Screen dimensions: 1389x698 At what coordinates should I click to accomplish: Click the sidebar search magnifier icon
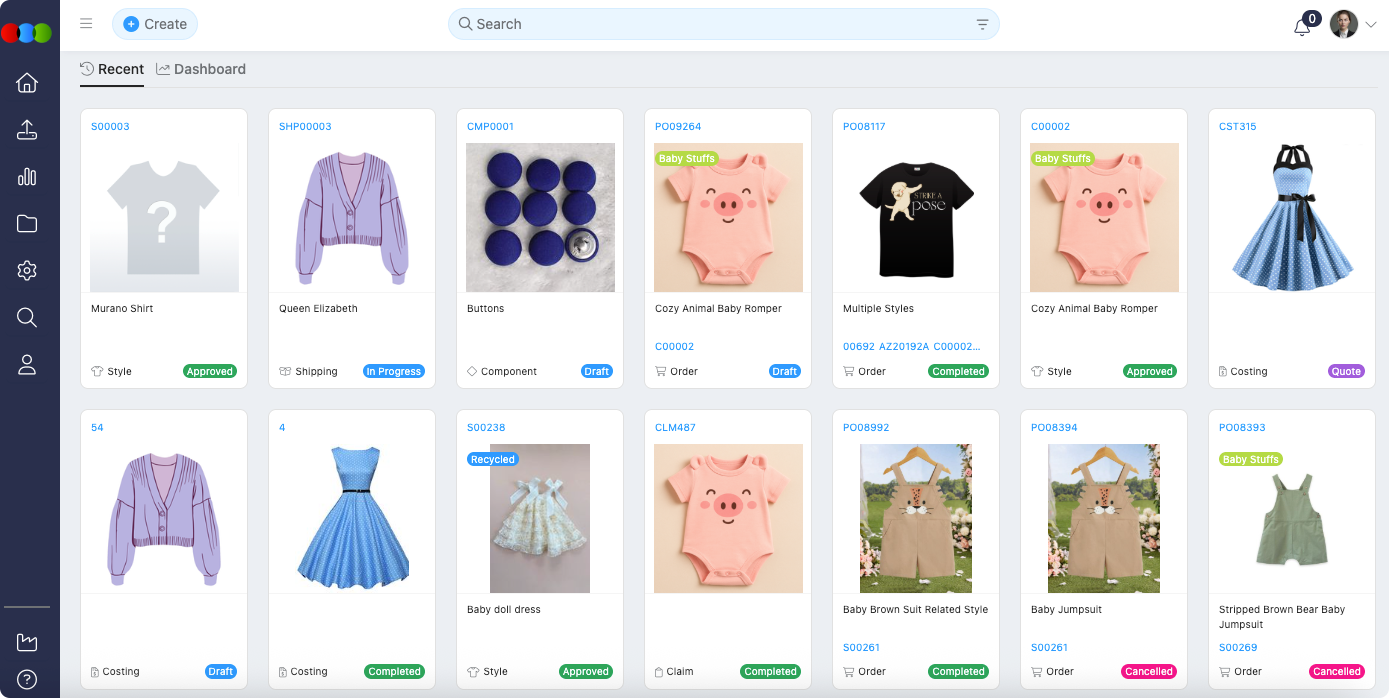27,318
